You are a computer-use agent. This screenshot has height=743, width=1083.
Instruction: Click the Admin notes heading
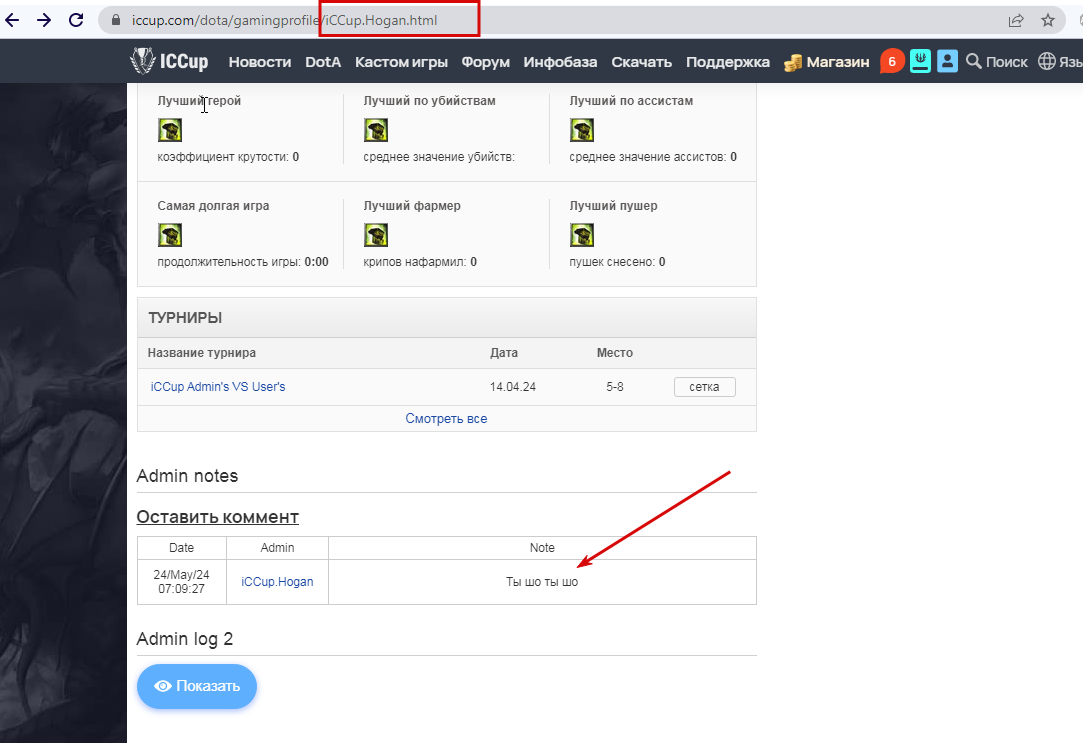point(187,476)
